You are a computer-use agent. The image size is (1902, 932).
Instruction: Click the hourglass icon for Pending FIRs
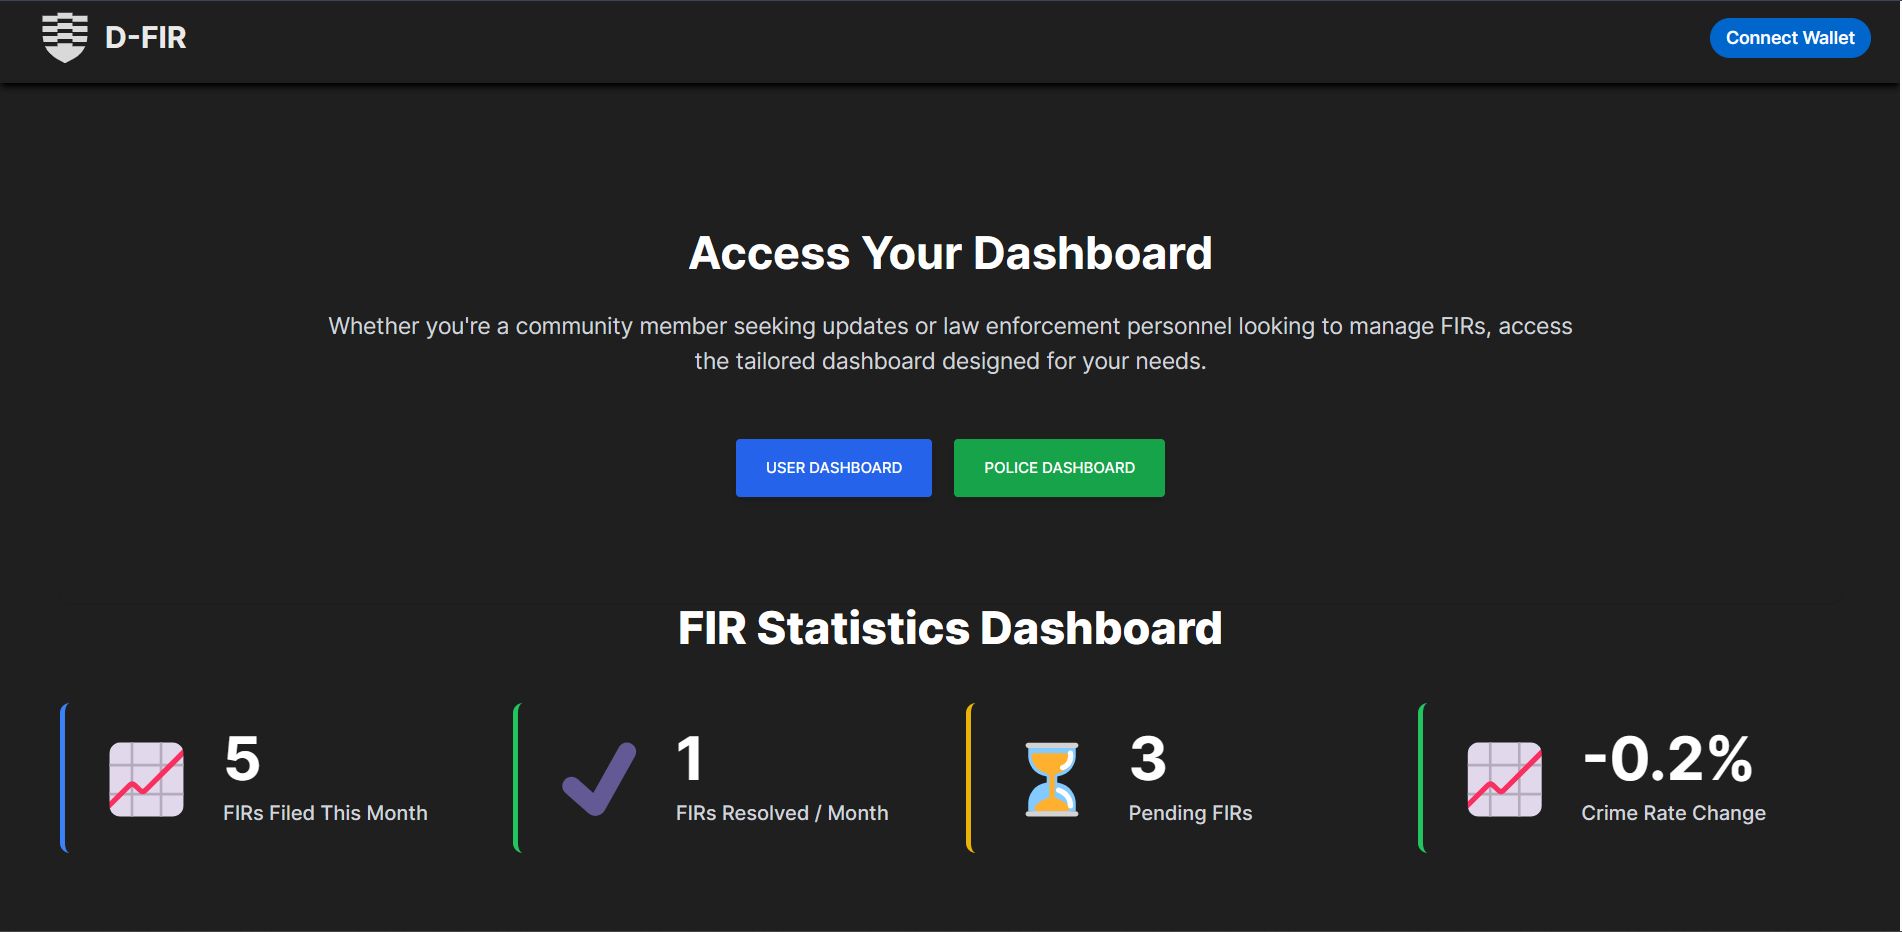pyautogui.click(x=1052, y=779)
